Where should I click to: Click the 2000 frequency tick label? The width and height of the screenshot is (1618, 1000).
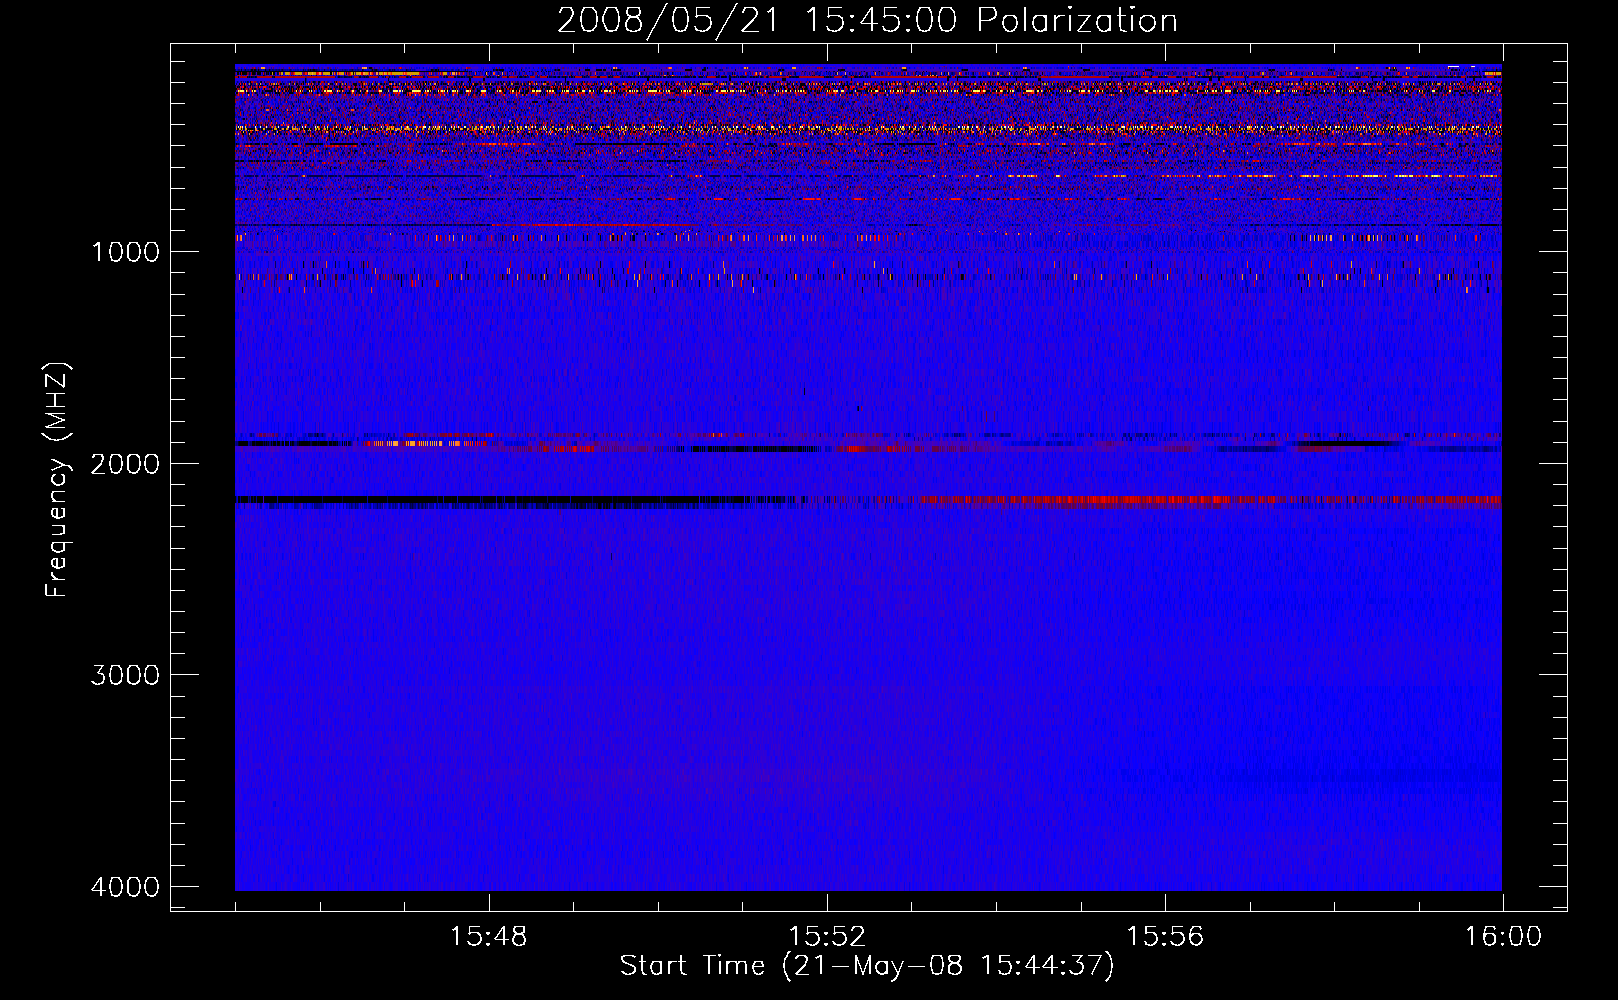pyautogui.click(x=125, y=463)
